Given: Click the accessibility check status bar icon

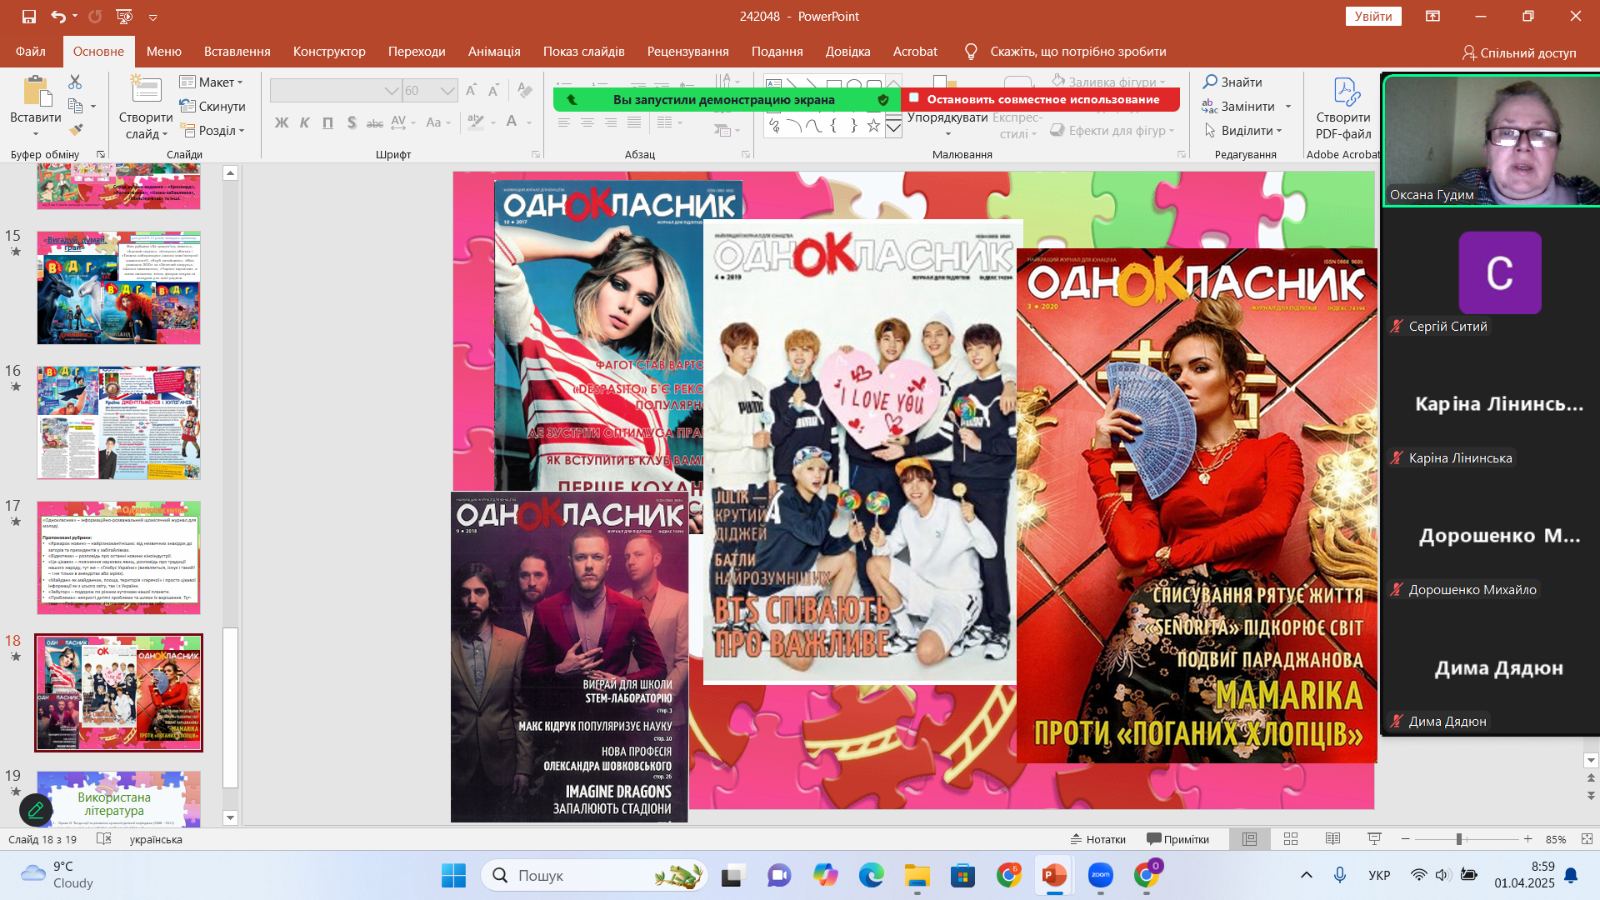Looking at the screenshot, I should [x=104, y=839].
